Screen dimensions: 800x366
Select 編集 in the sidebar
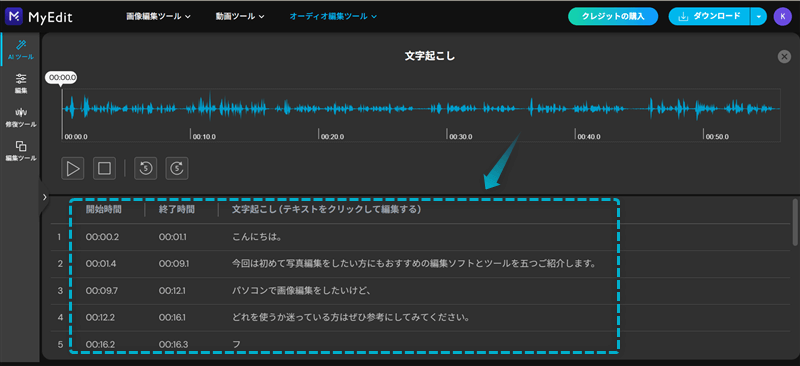coord(21,84)
